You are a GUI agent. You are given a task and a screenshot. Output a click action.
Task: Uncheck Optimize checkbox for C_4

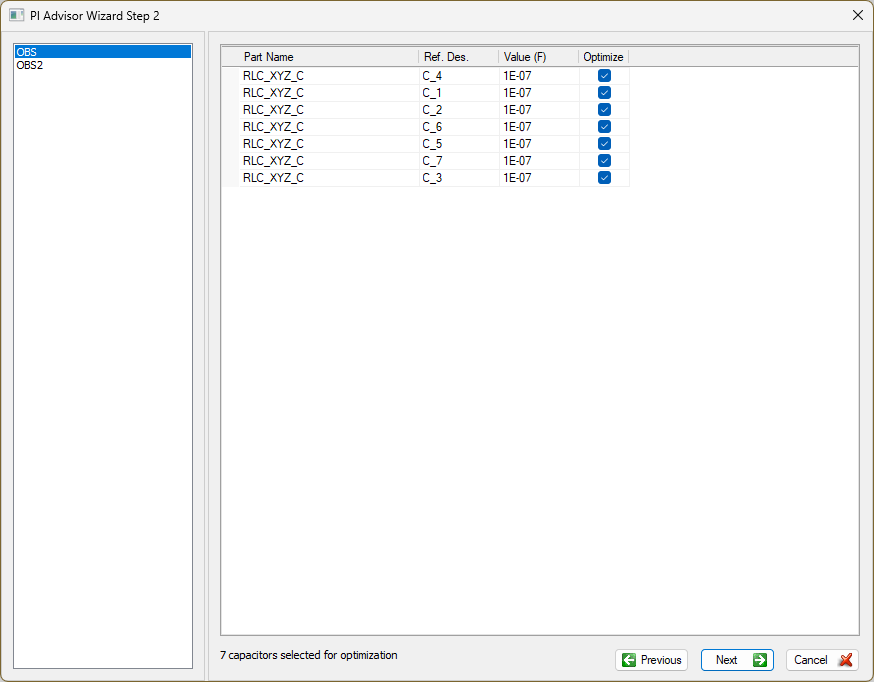tap(604, 76)
